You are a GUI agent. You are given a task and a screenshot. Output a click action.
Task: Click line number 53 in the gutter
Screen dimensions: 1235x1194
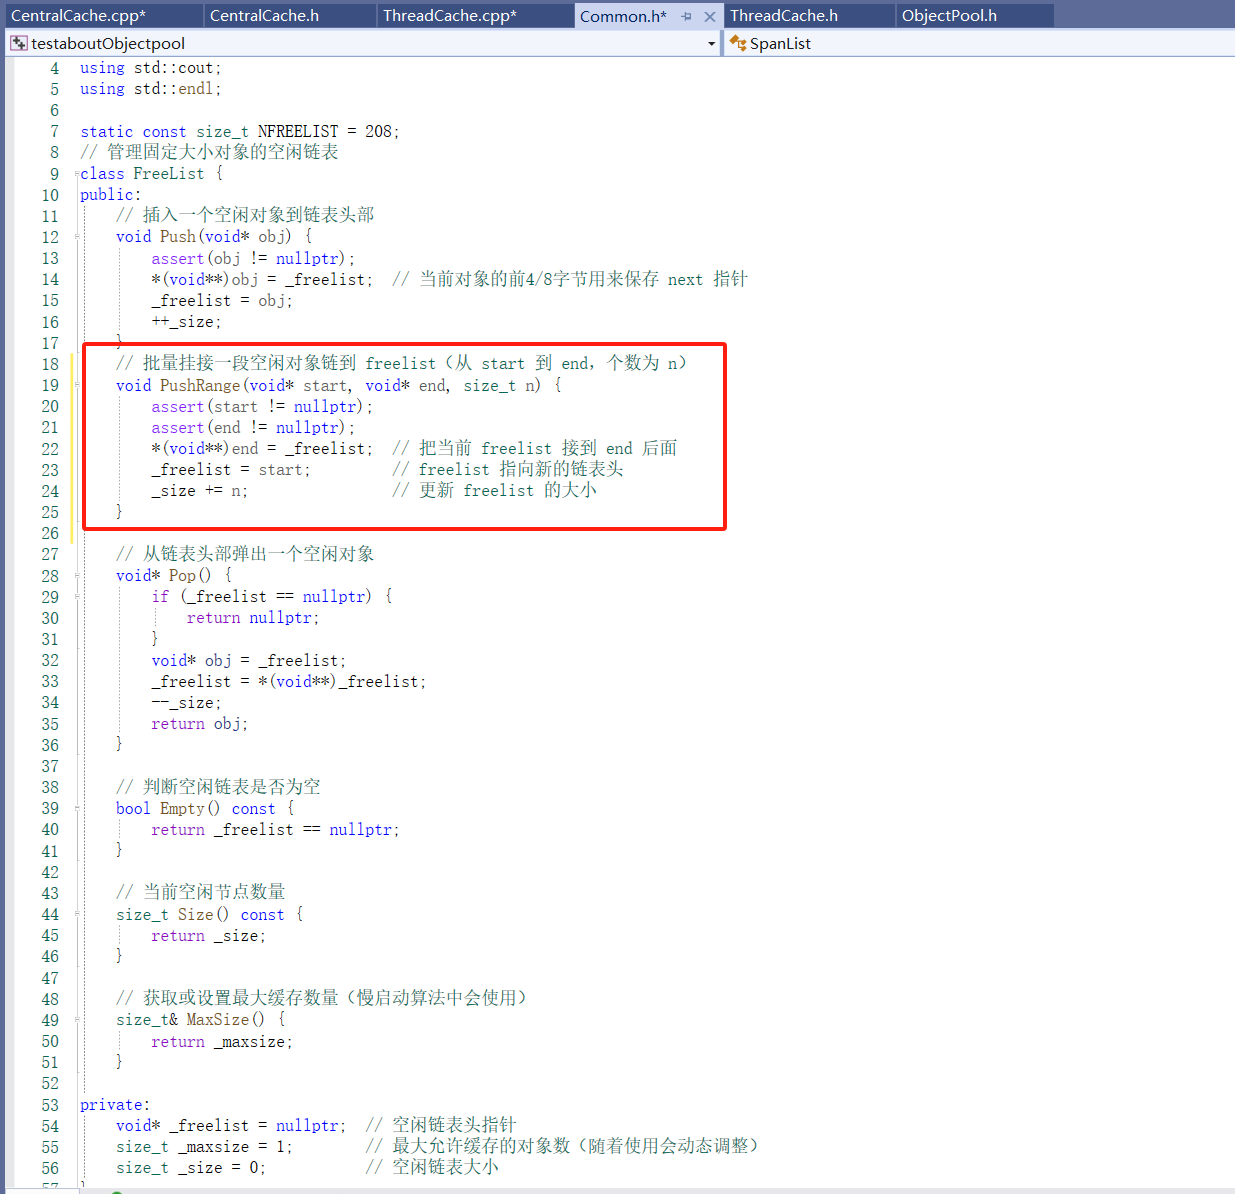pyautogui.click(x=50, y=1105)
